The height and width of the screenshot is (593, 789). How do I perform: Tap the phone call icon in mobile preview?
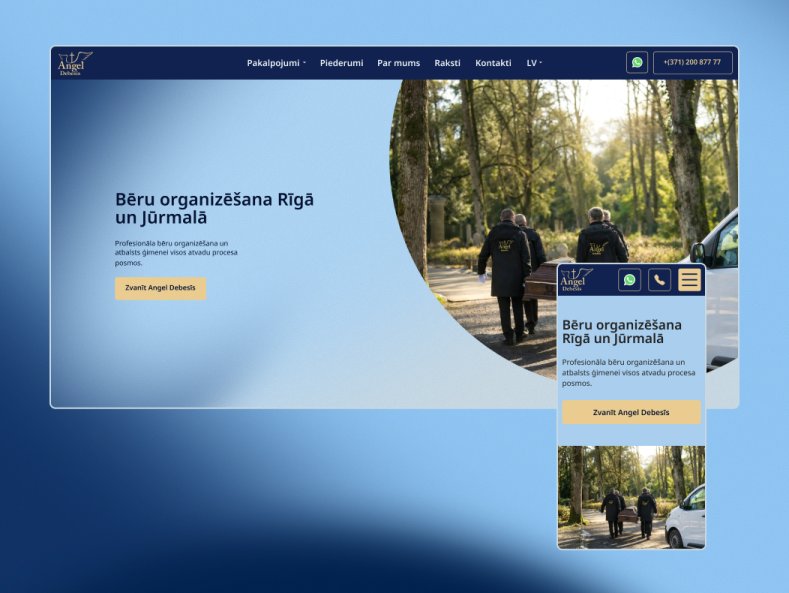pyautogui.click(x=659, y=280)
